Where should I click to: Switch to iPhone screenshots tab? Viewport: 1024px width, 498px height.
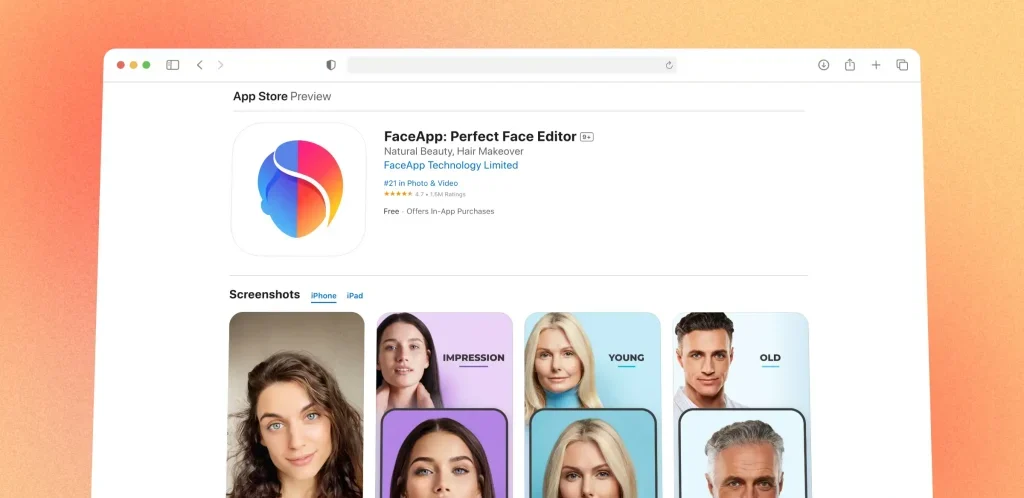(323, 296)
